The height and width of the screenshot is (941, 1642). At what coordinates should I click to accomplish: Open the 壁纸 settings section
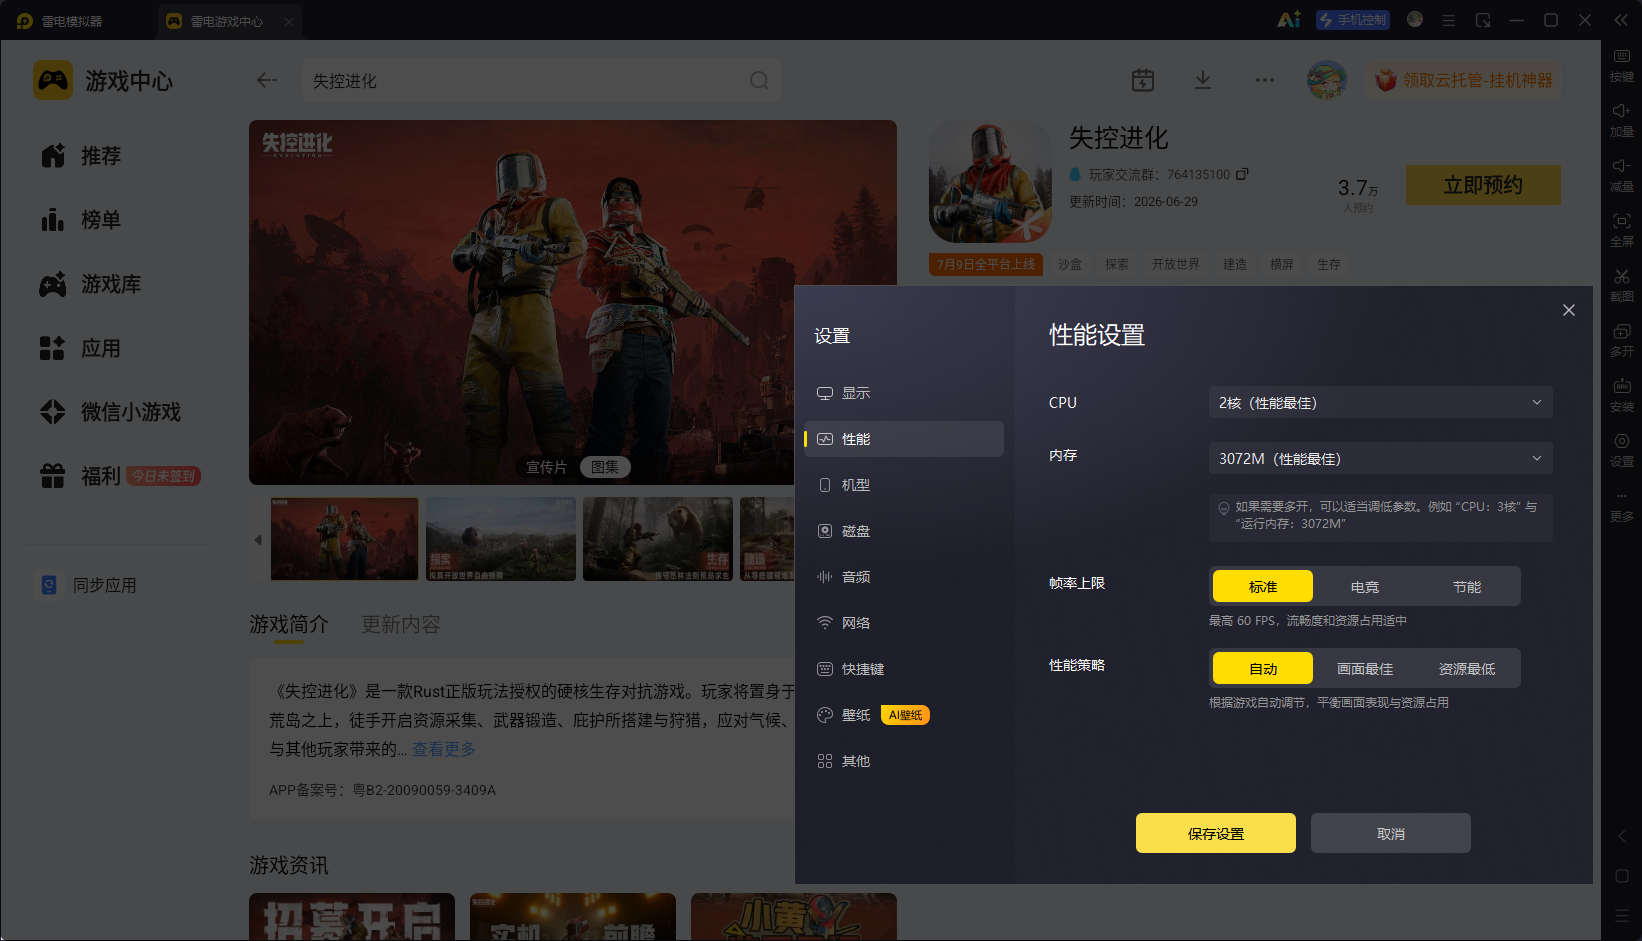point(904,715)
